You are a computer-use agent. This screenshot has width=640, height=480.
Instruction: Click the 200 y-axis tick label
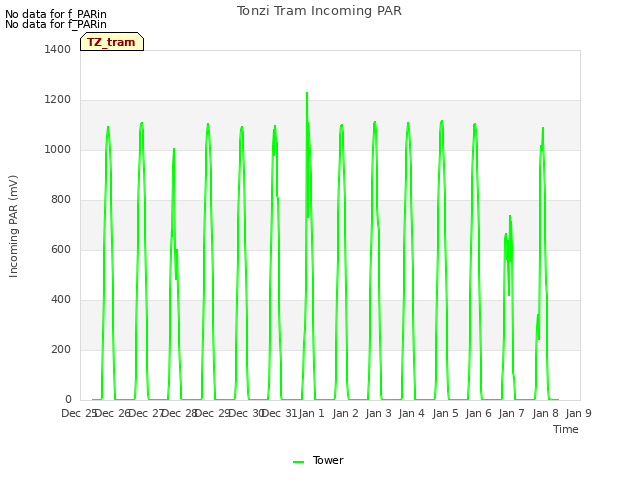tap(61, 349)
